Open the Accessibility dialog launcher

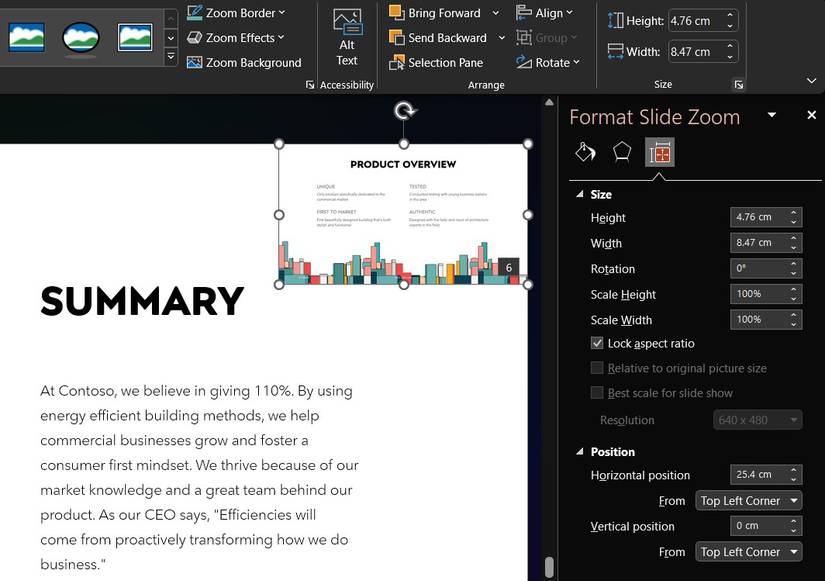(310, 85)
